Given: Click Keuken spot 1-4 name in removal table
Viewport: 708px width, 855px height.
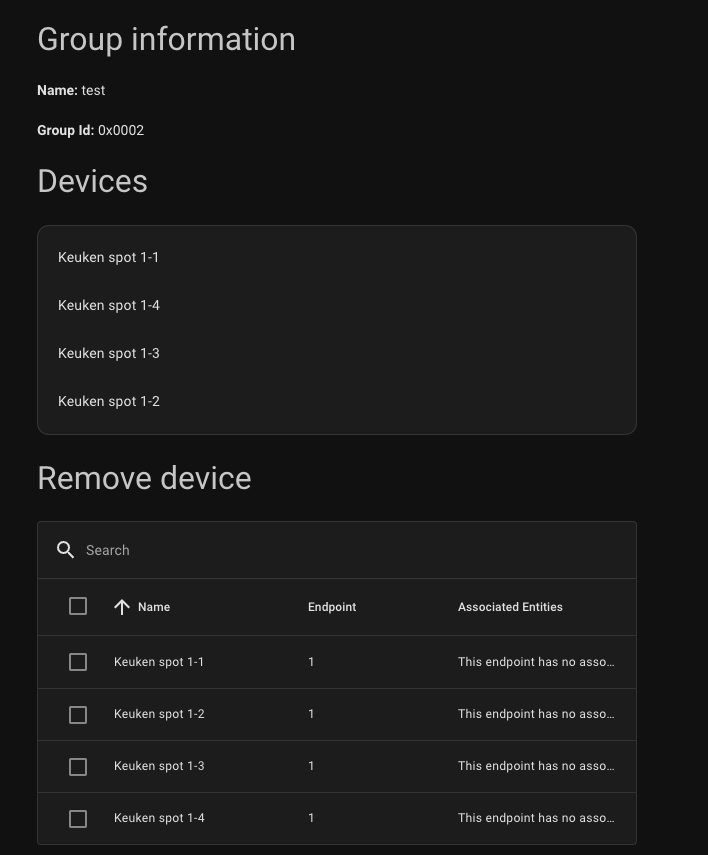Looking at the screenshot, I should coord(159,818).
